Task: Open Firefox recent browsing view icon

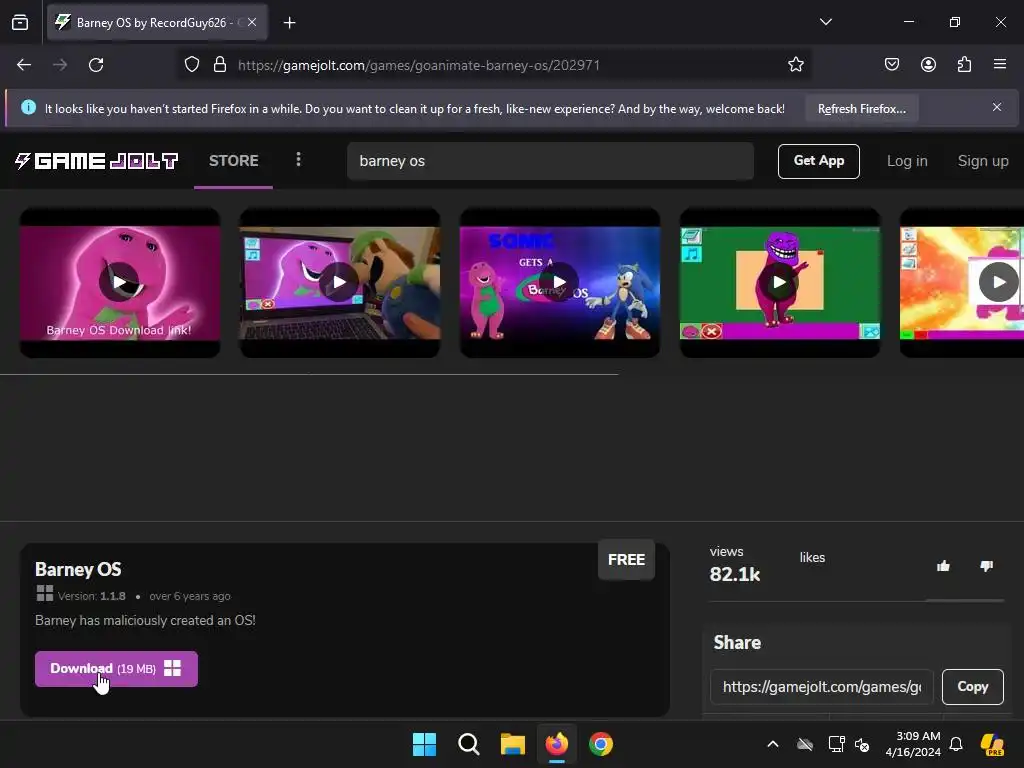Action: 20,22
